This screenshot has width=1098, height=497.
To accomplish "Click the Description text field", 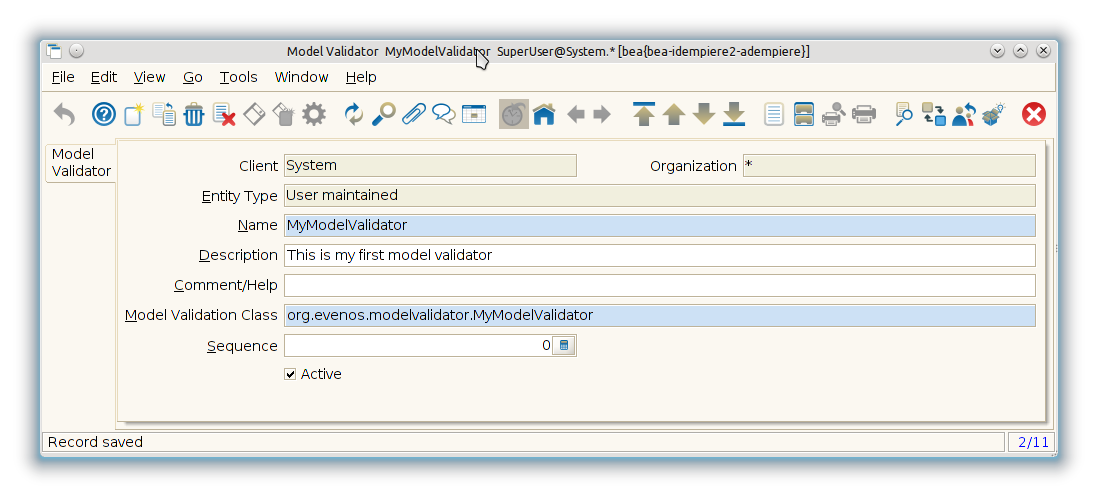I will (659, 255).
